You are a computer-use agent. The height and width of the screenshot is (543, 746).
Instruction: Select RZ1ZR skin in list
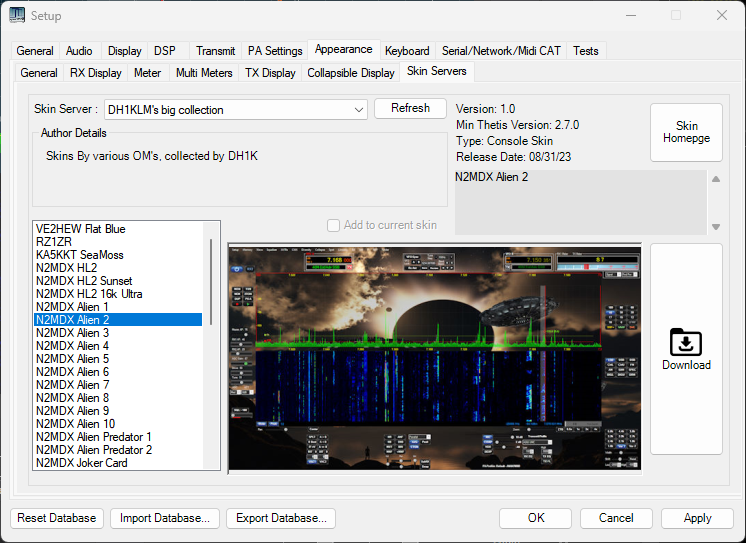click(x=118, y=242)
